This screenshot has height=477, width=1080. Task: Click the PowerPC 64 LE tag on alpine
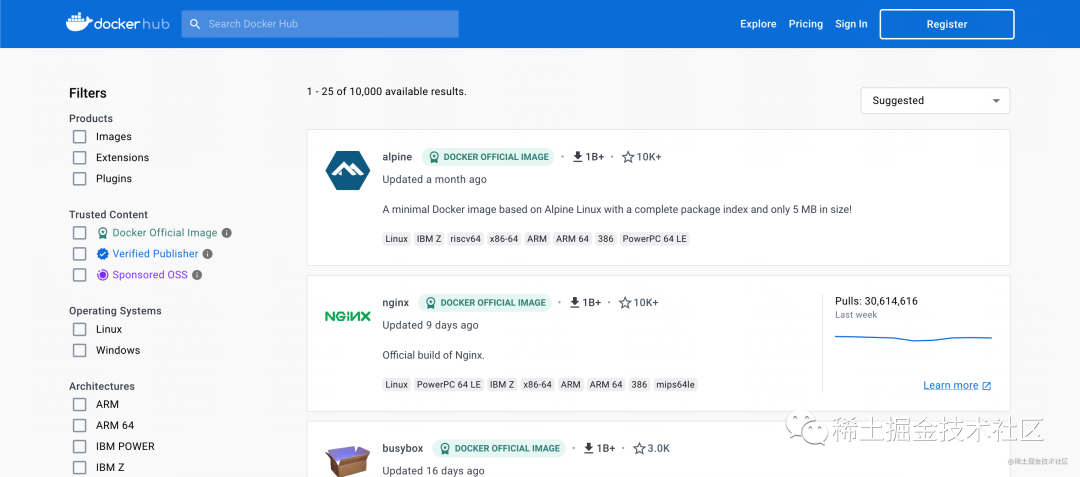tap(654, 239)
